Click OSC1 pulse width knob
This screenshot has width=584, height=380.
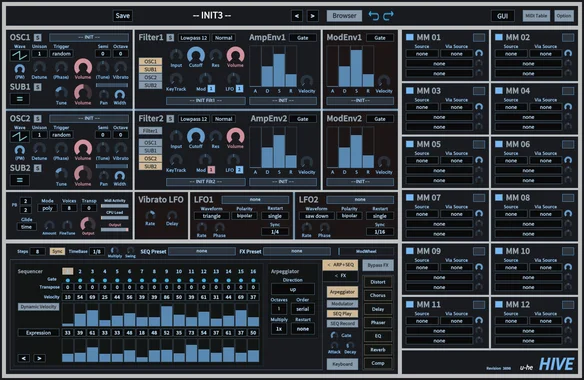20,69
